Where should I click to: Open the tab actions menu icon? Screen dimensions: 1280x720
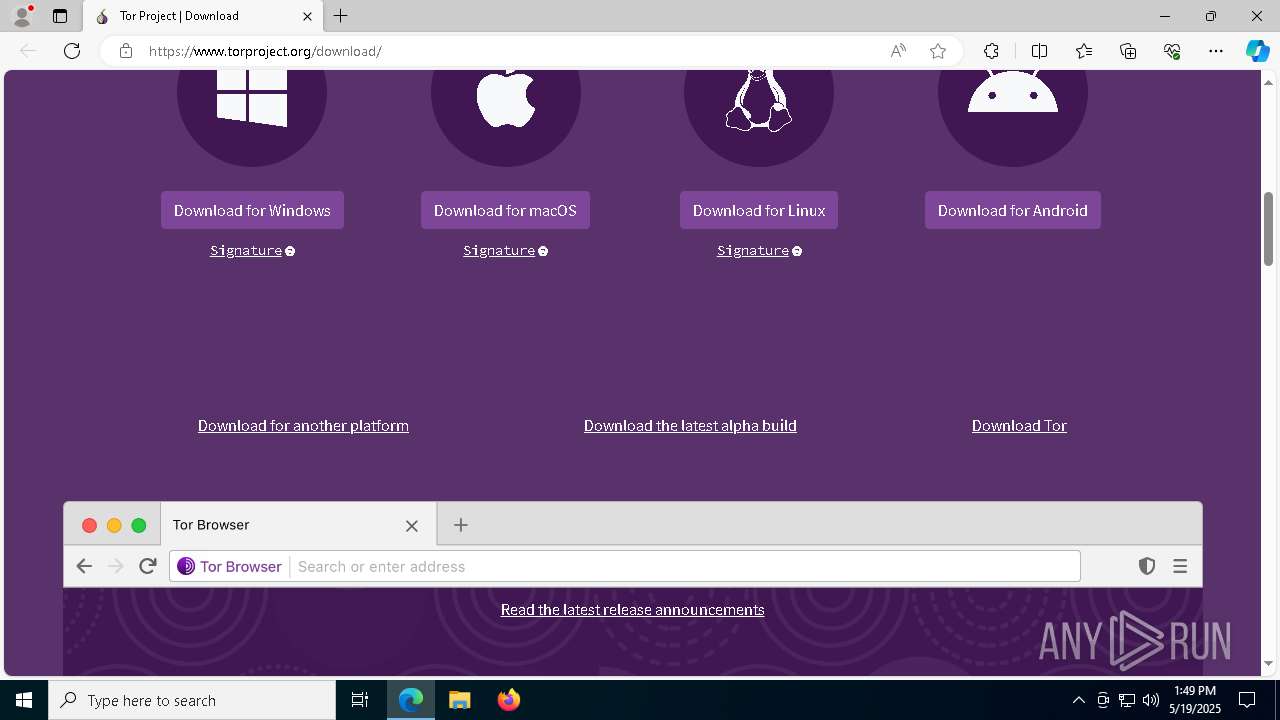click(60, 16)
